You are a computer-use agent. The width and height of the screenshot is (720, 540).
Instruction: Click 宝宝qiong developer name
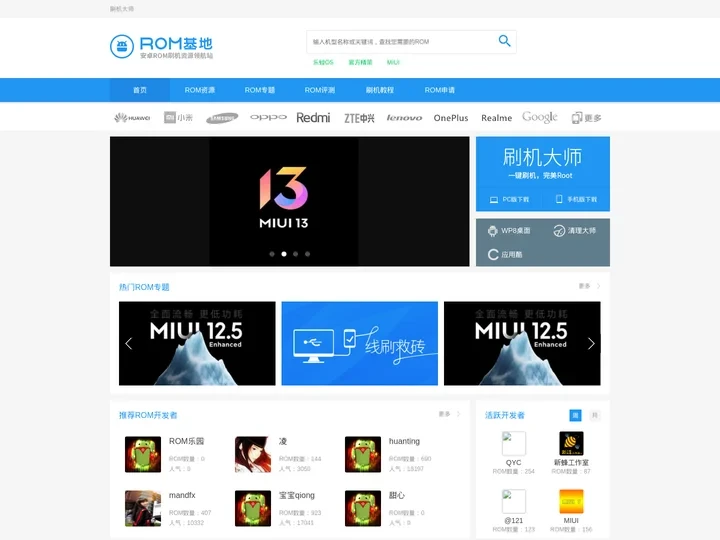(297, 495)
